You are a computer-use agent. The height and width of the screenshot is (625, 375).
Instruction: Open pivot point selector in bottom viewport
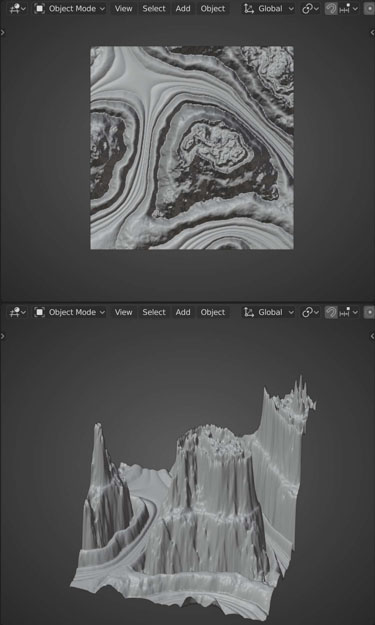click(x=310, y=312)
